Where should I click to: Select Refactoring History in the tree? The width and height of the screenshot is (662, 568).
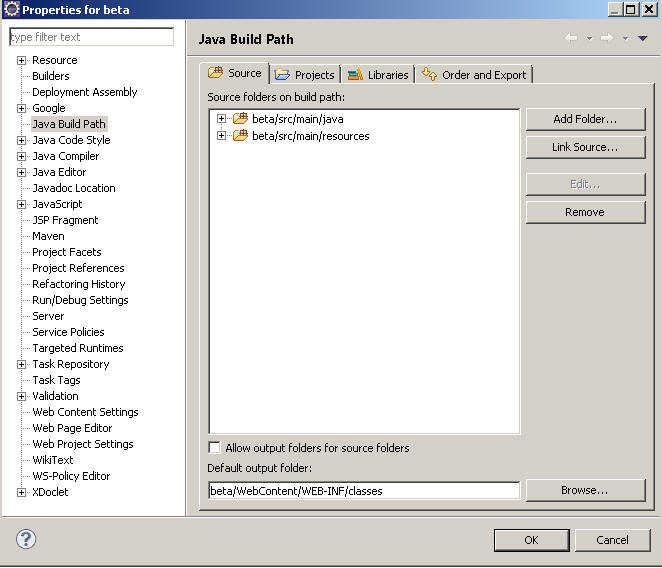click(x=79, y=284)
